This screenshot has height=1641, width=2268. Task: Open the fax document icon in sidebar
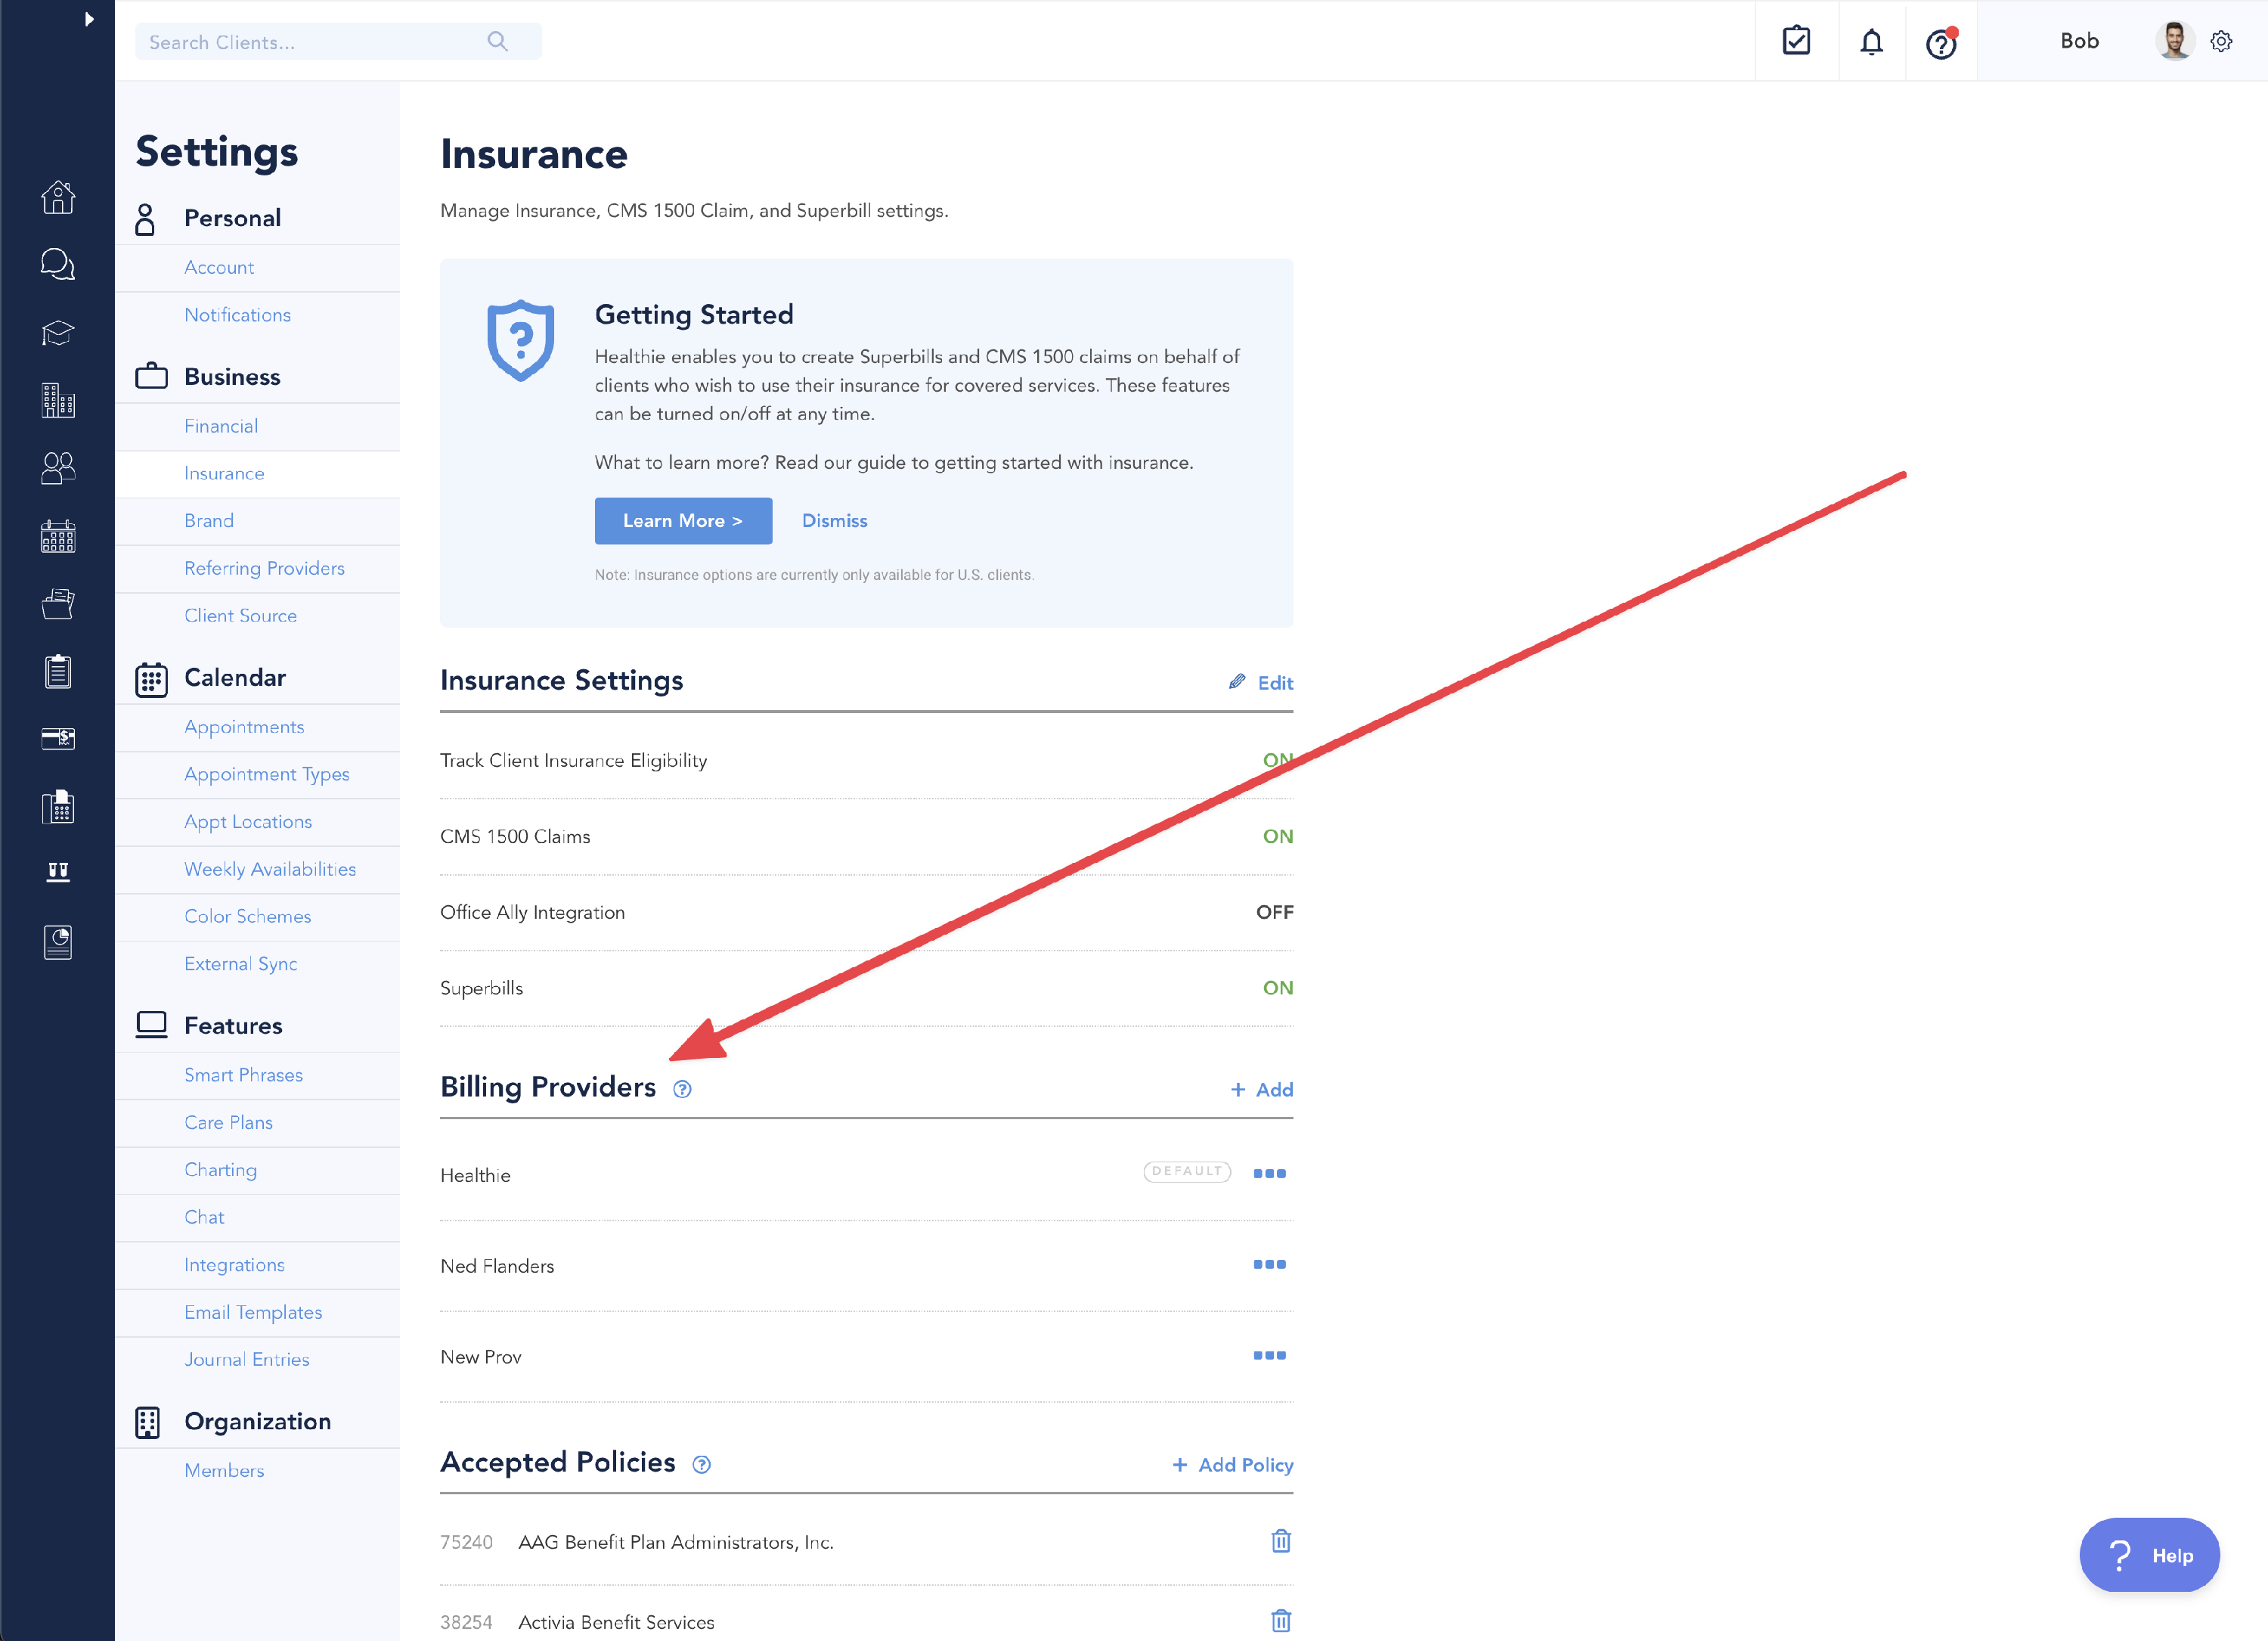pyautogui.click(x=58, y=807)
